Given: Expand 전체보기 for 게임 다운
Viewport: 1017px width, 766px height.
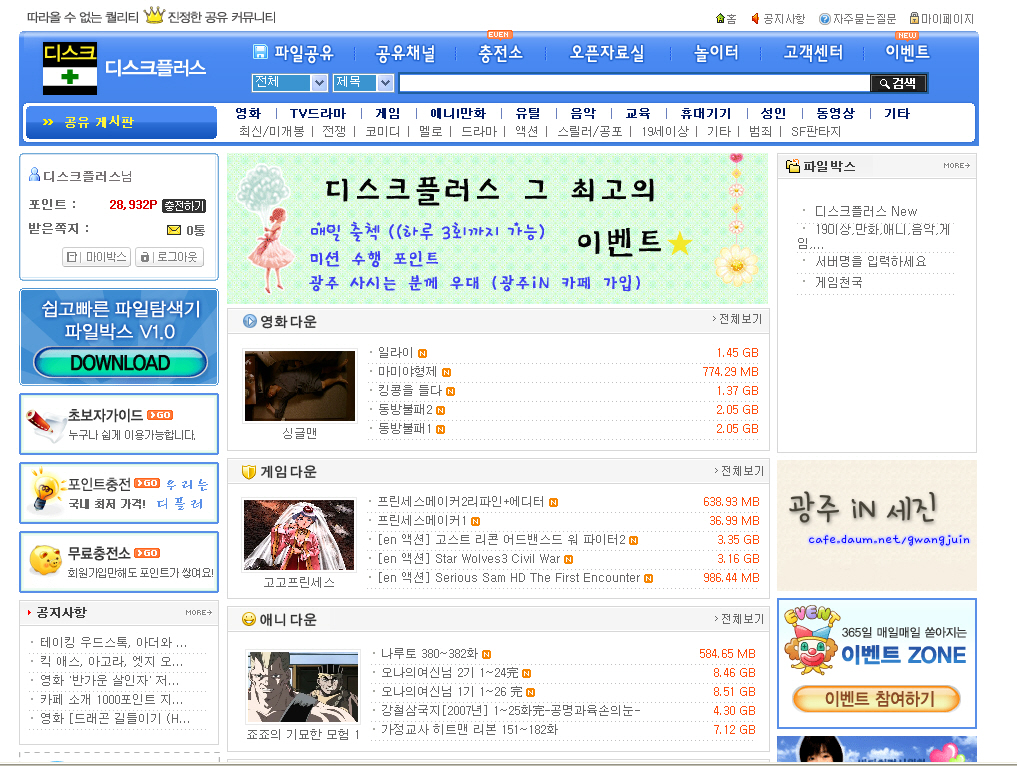Looking at the screenshot, I should coord(739,471).
